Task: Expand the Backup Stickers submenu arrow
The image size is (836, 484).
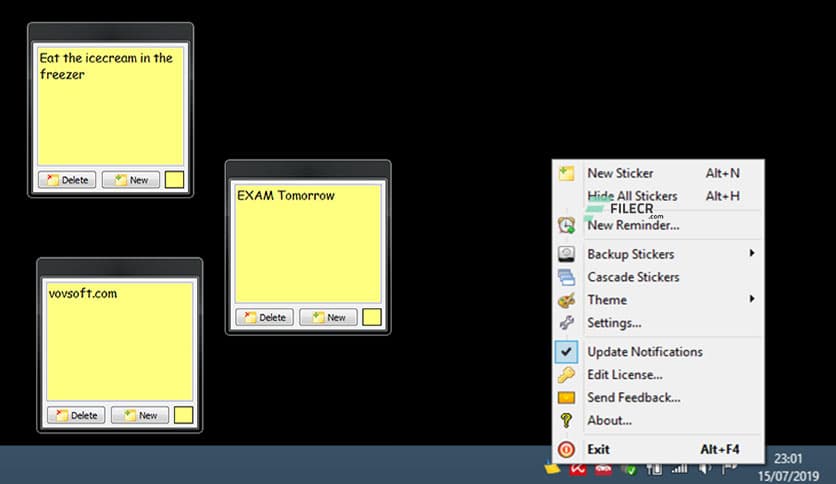Action: [752, 253]
